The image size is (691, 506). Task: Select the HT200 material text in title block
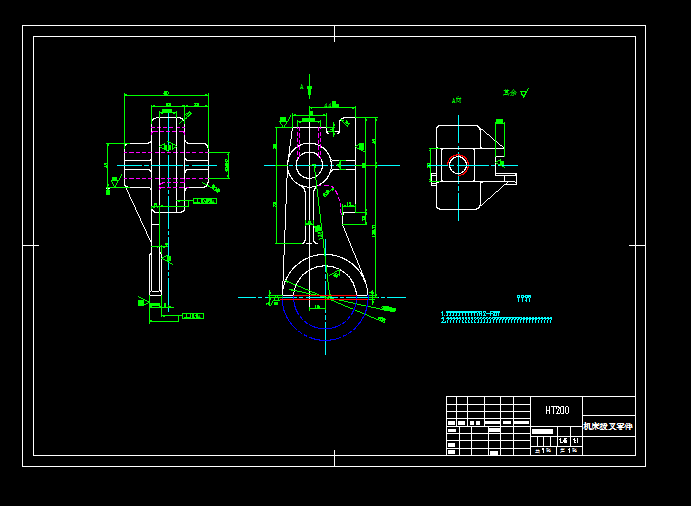pyautogui.click(x=557, y=410)
